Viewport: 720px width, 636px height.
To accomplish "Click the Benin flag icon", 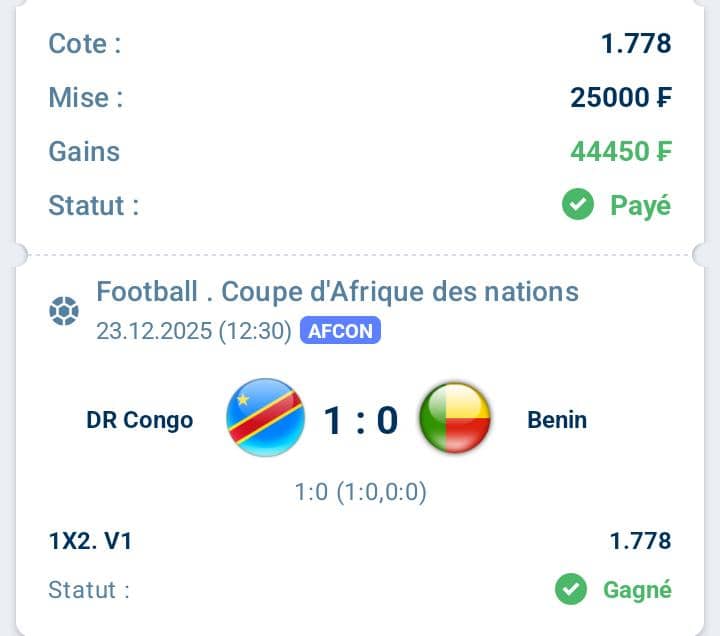I will [x=455, y=418].
